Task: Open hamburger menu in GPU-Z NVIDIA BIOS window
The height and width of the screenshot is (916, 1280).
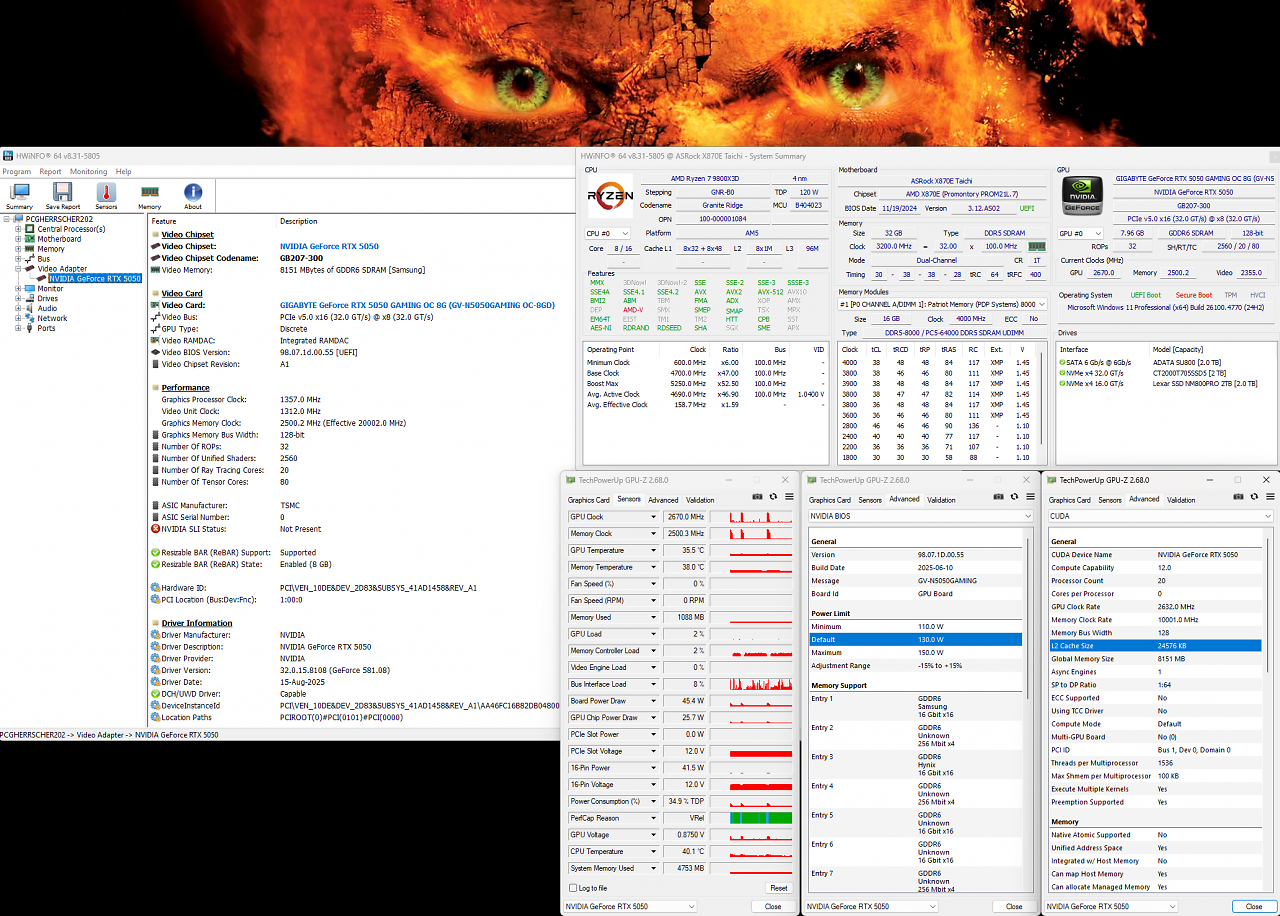Action: [1030, 496]
